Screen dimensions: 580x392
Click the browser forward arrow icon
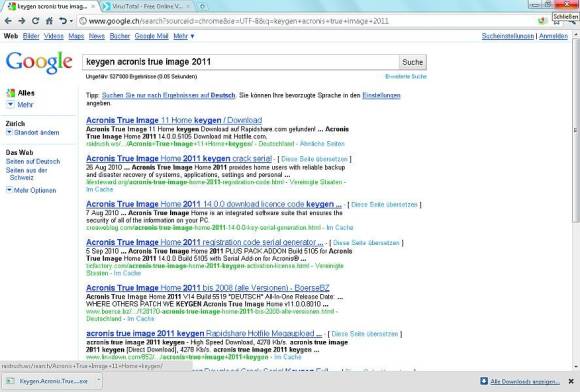[x=22, y=21]
